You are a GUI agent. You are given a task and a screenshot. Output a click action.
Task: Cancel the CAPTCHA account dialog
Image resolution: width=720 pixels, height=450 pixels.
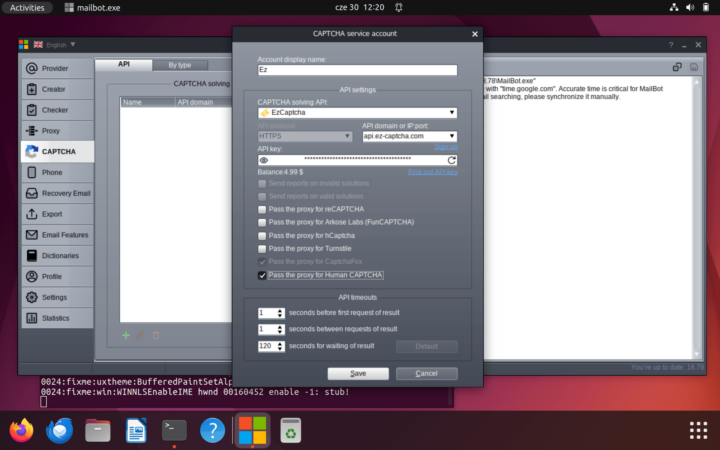point(427,374)
